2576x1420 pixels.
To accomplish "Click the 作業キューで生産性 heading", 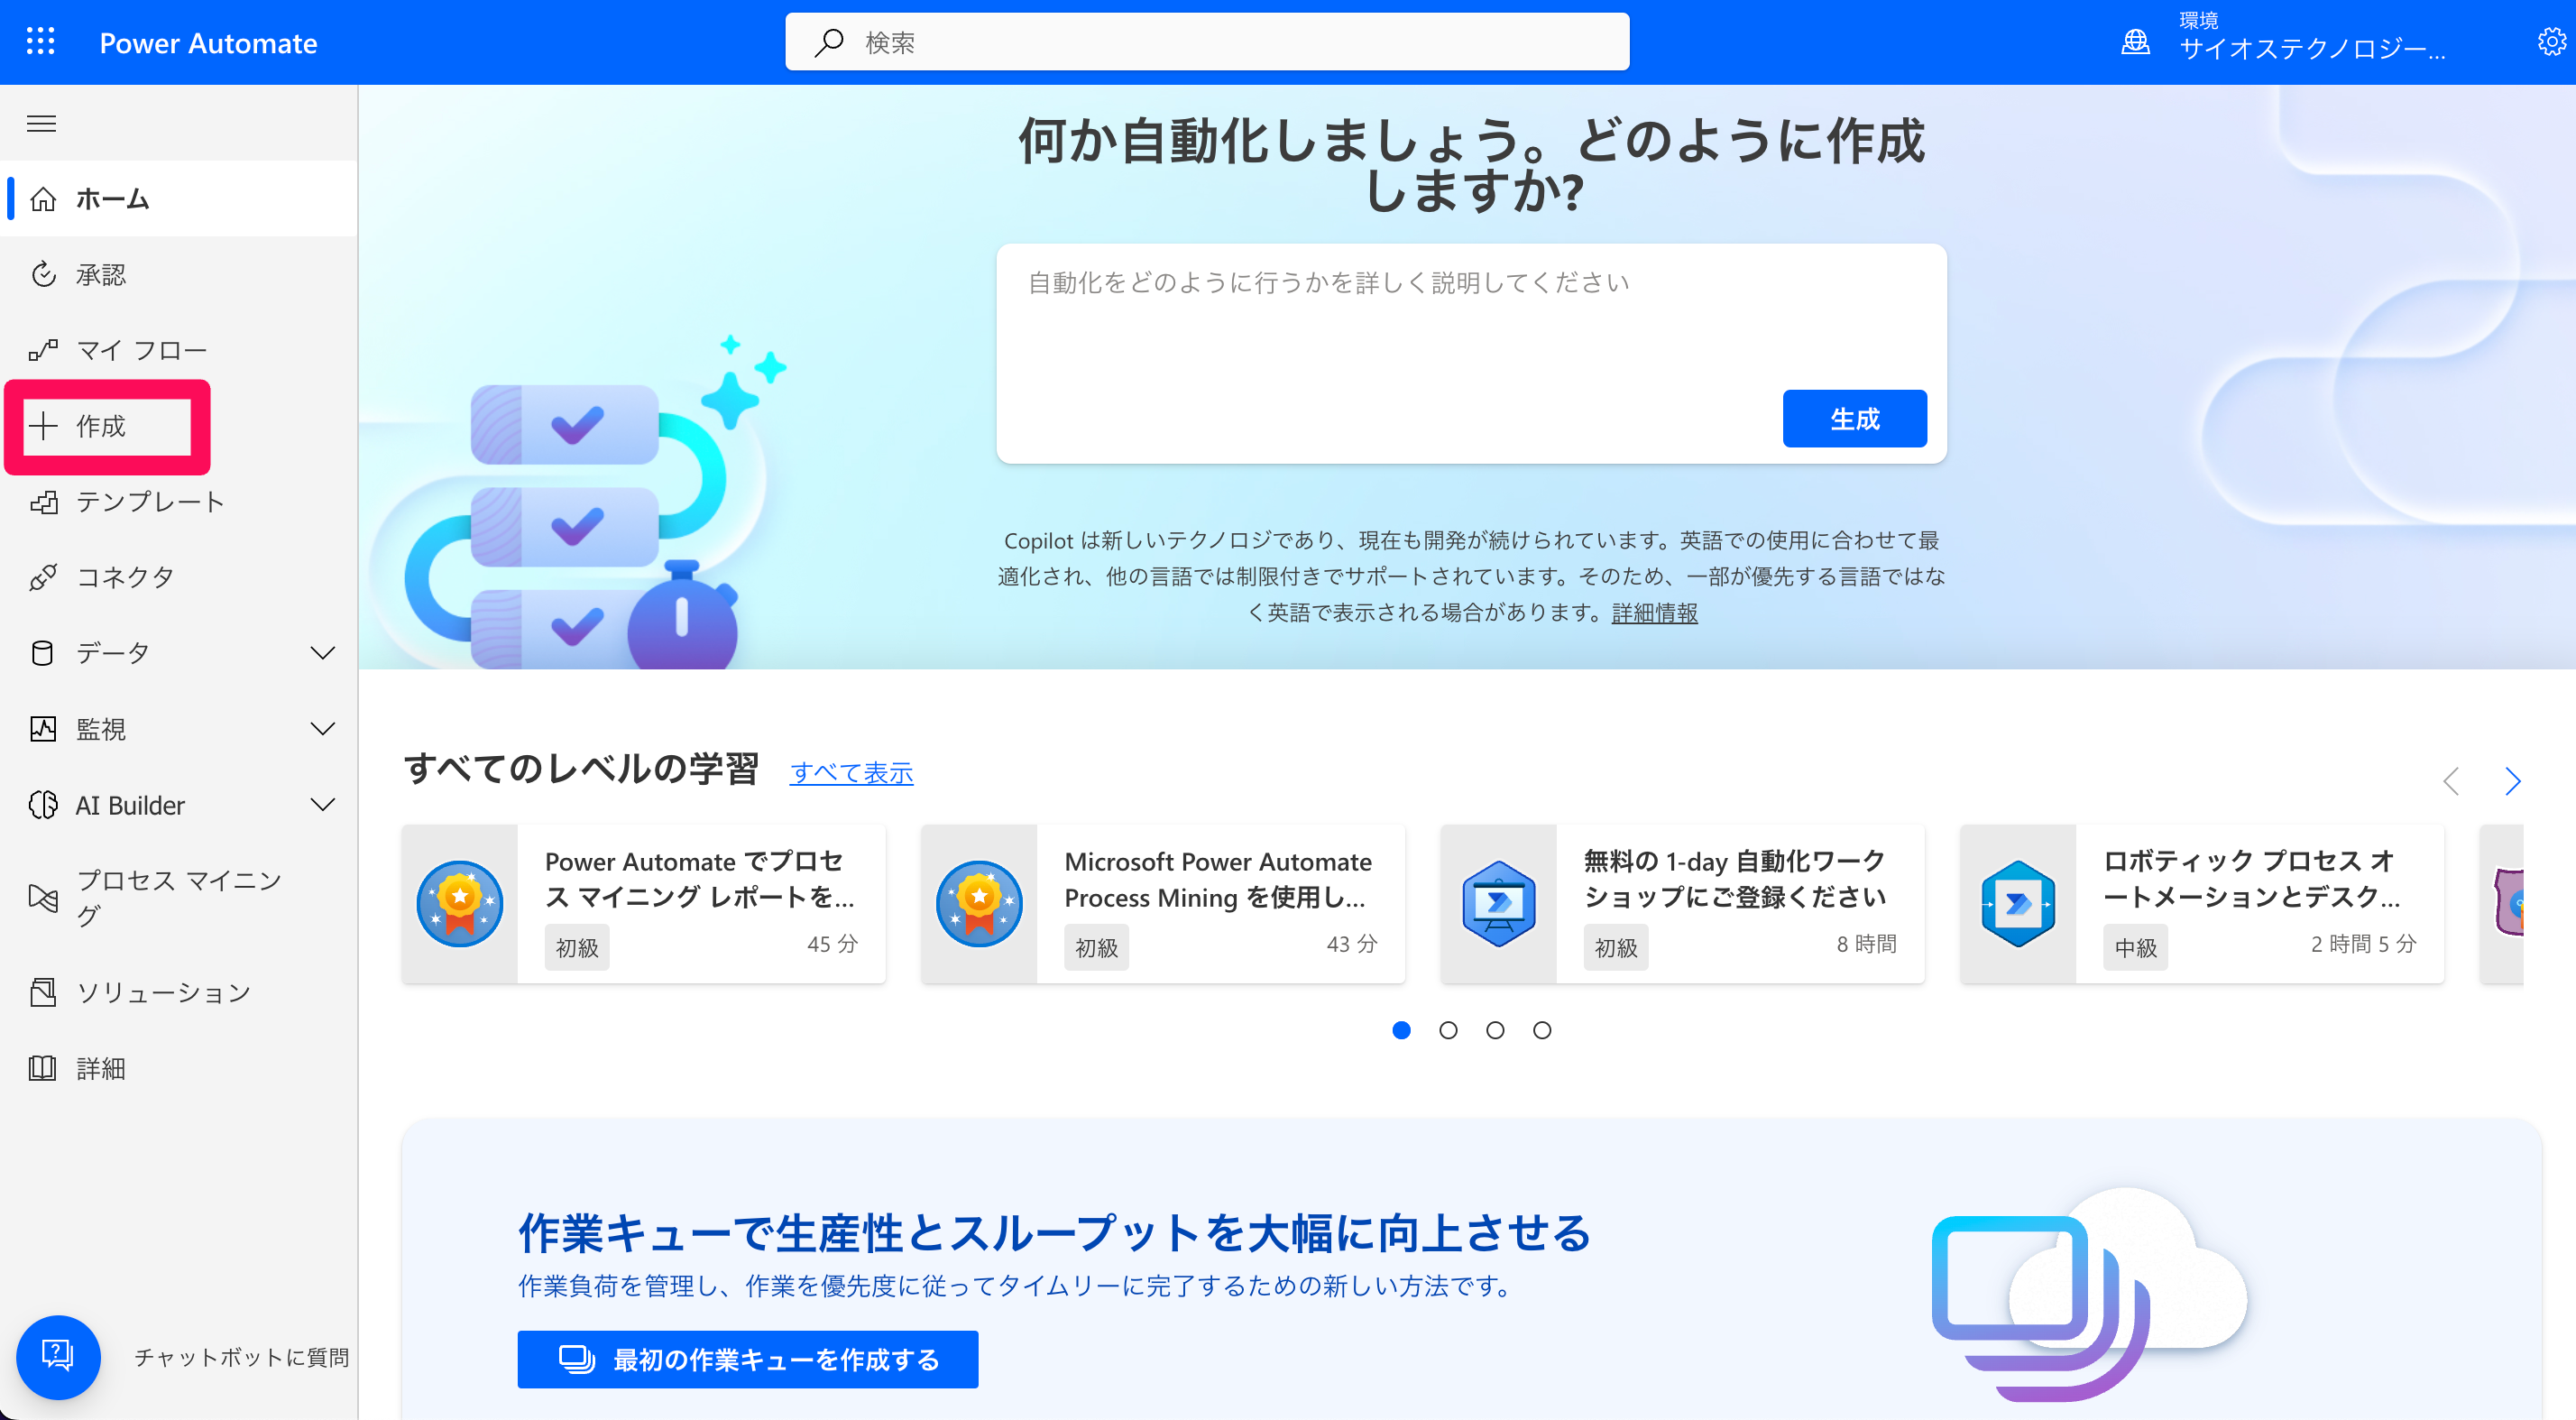I will click(x=1054, y=1232).
